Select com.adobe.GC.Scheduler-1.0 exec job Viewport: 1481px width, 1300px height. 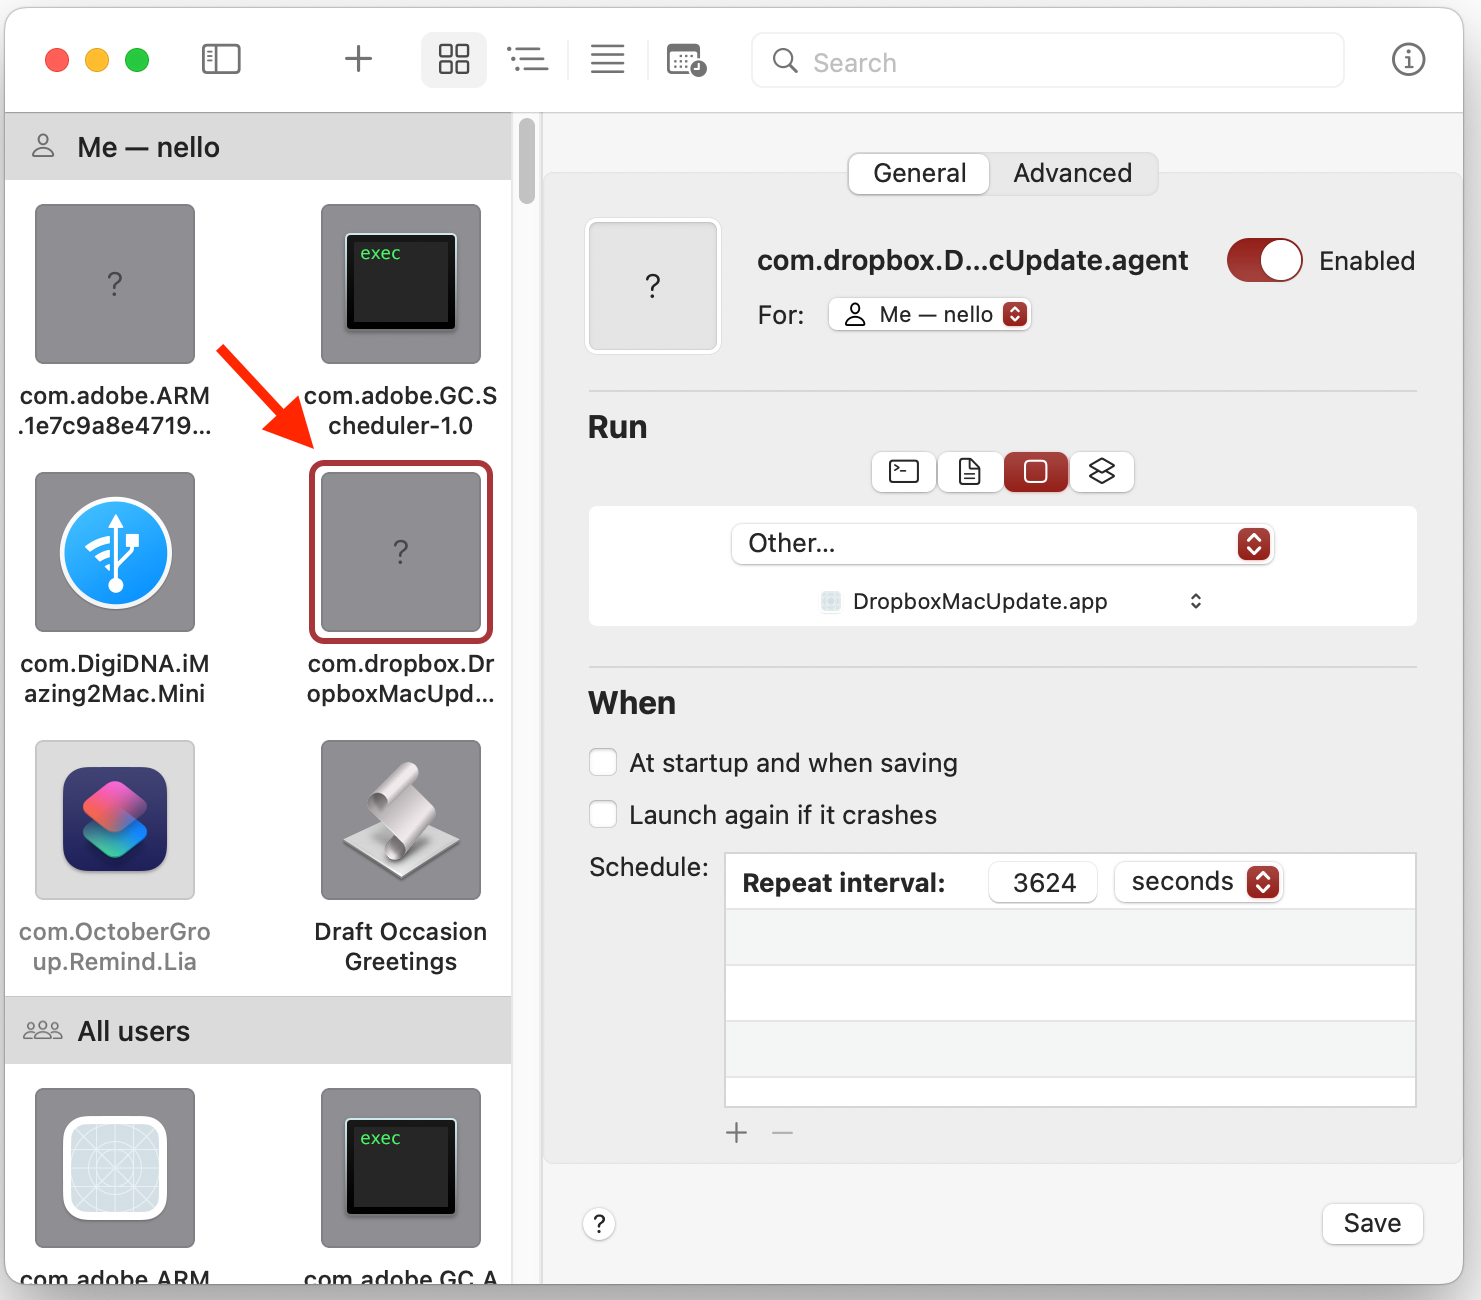point(401,284)
